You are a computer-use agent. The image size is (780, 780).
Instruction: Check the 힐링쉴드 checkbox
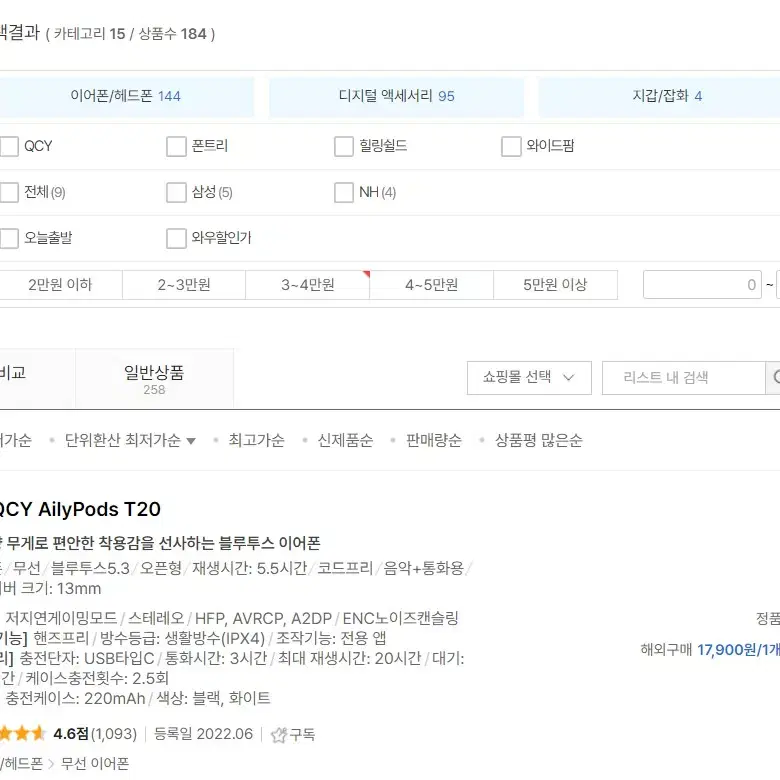pyautogui.click(x=344, y=146)
